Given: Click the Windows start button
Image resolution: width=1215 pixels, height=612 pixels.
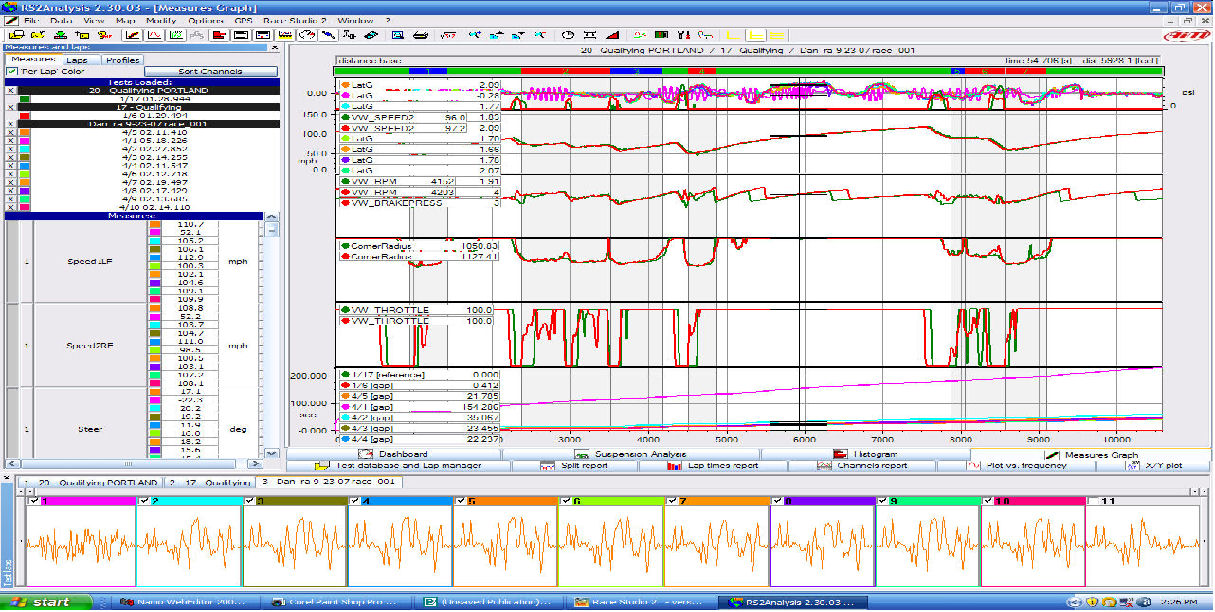Looking at the screenshot, I should [46, 602].
